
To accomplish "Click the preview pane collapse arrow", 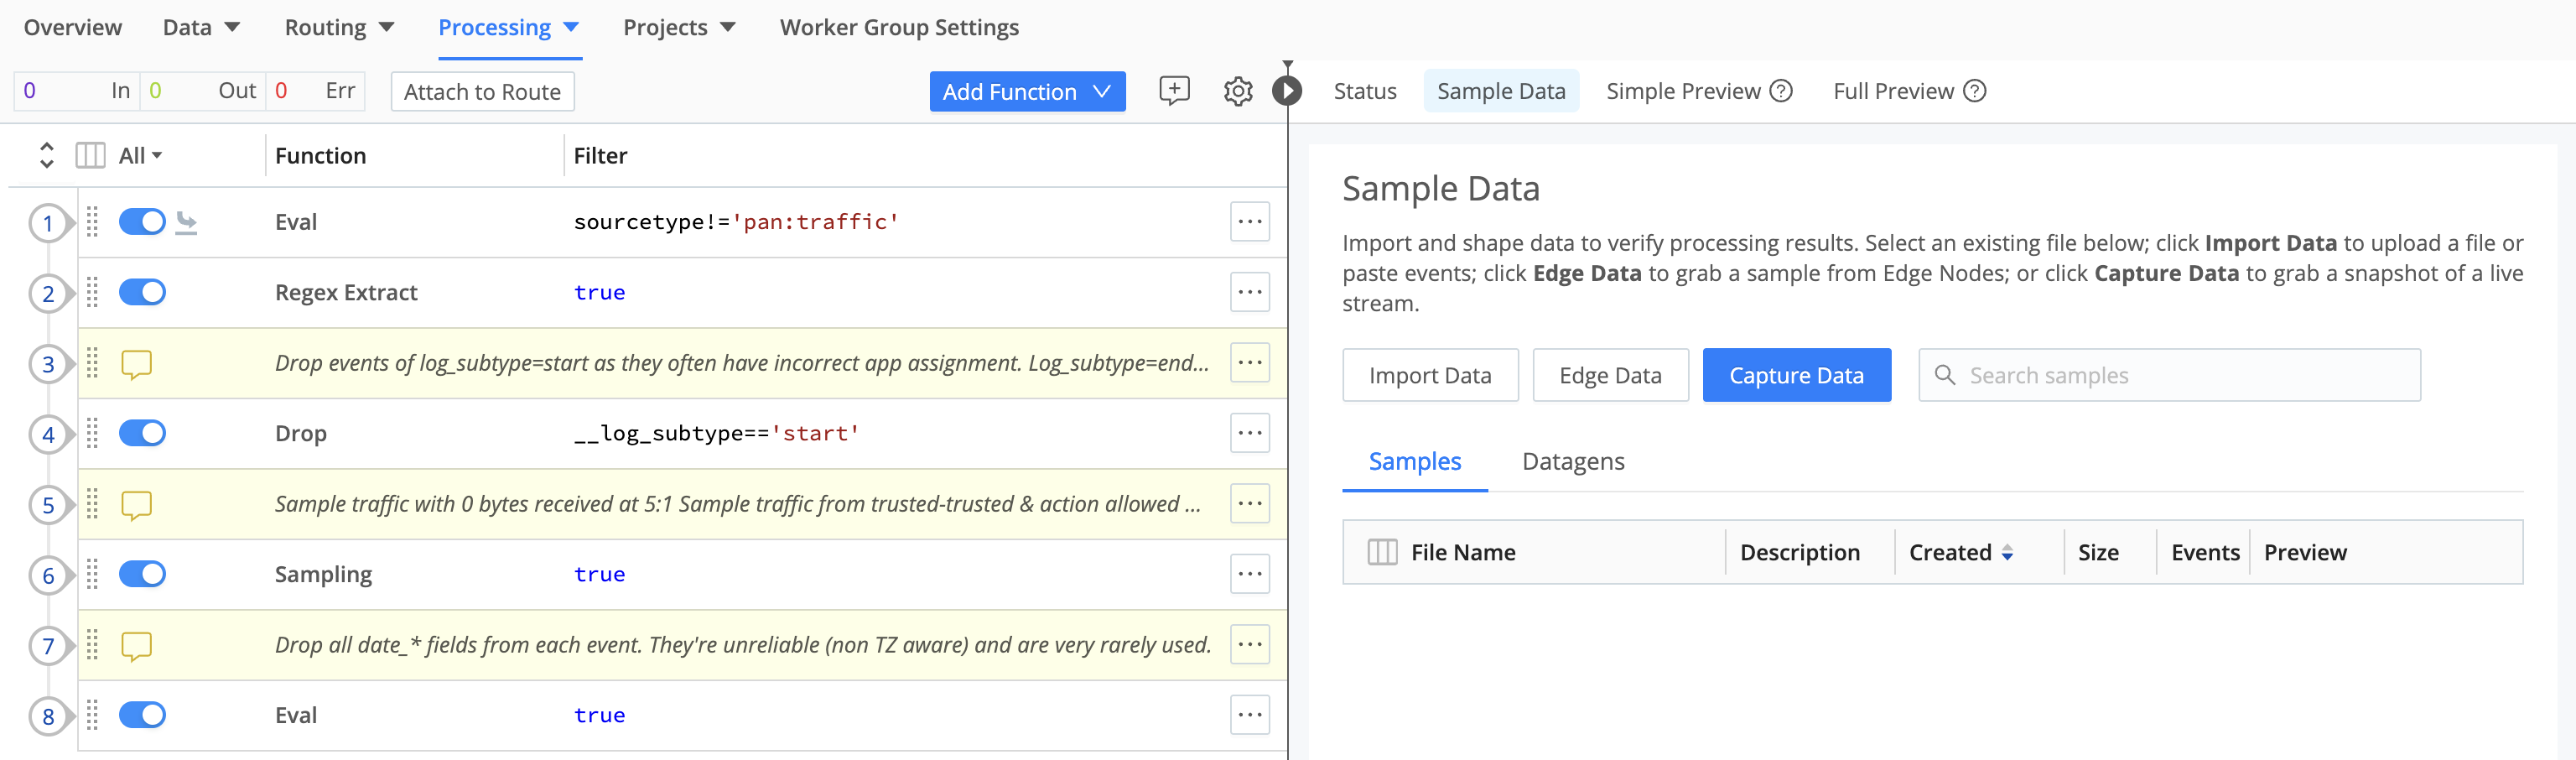I will coord(1287,91).
